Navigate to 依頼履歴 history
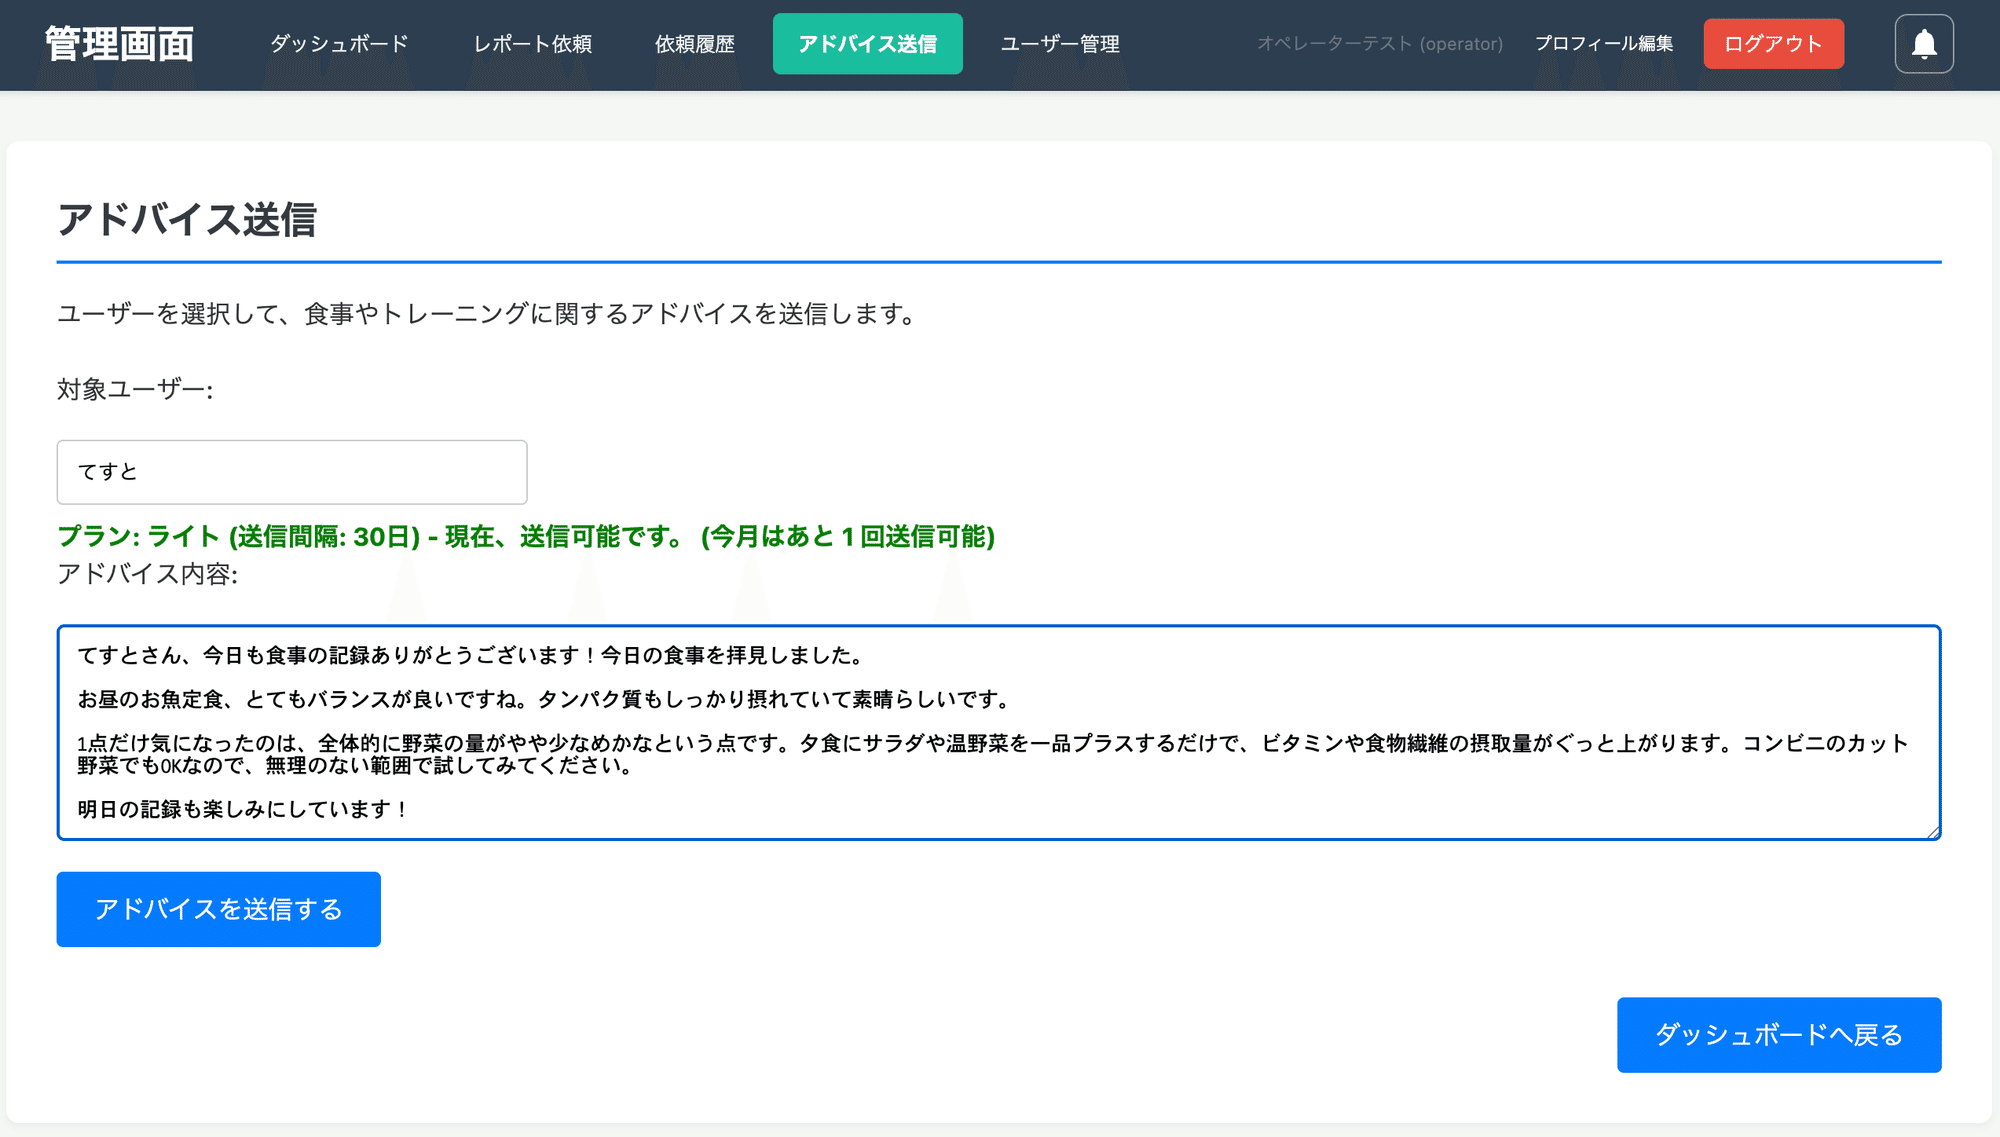 tap(695, 44)
